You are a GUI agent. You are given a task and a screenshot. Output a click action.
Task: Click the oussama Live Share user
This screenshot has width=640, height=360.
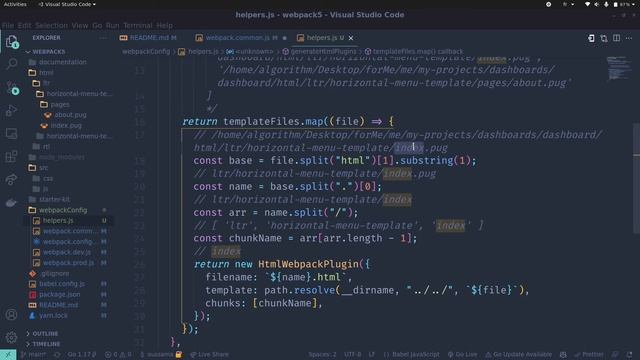click(160, 355)
